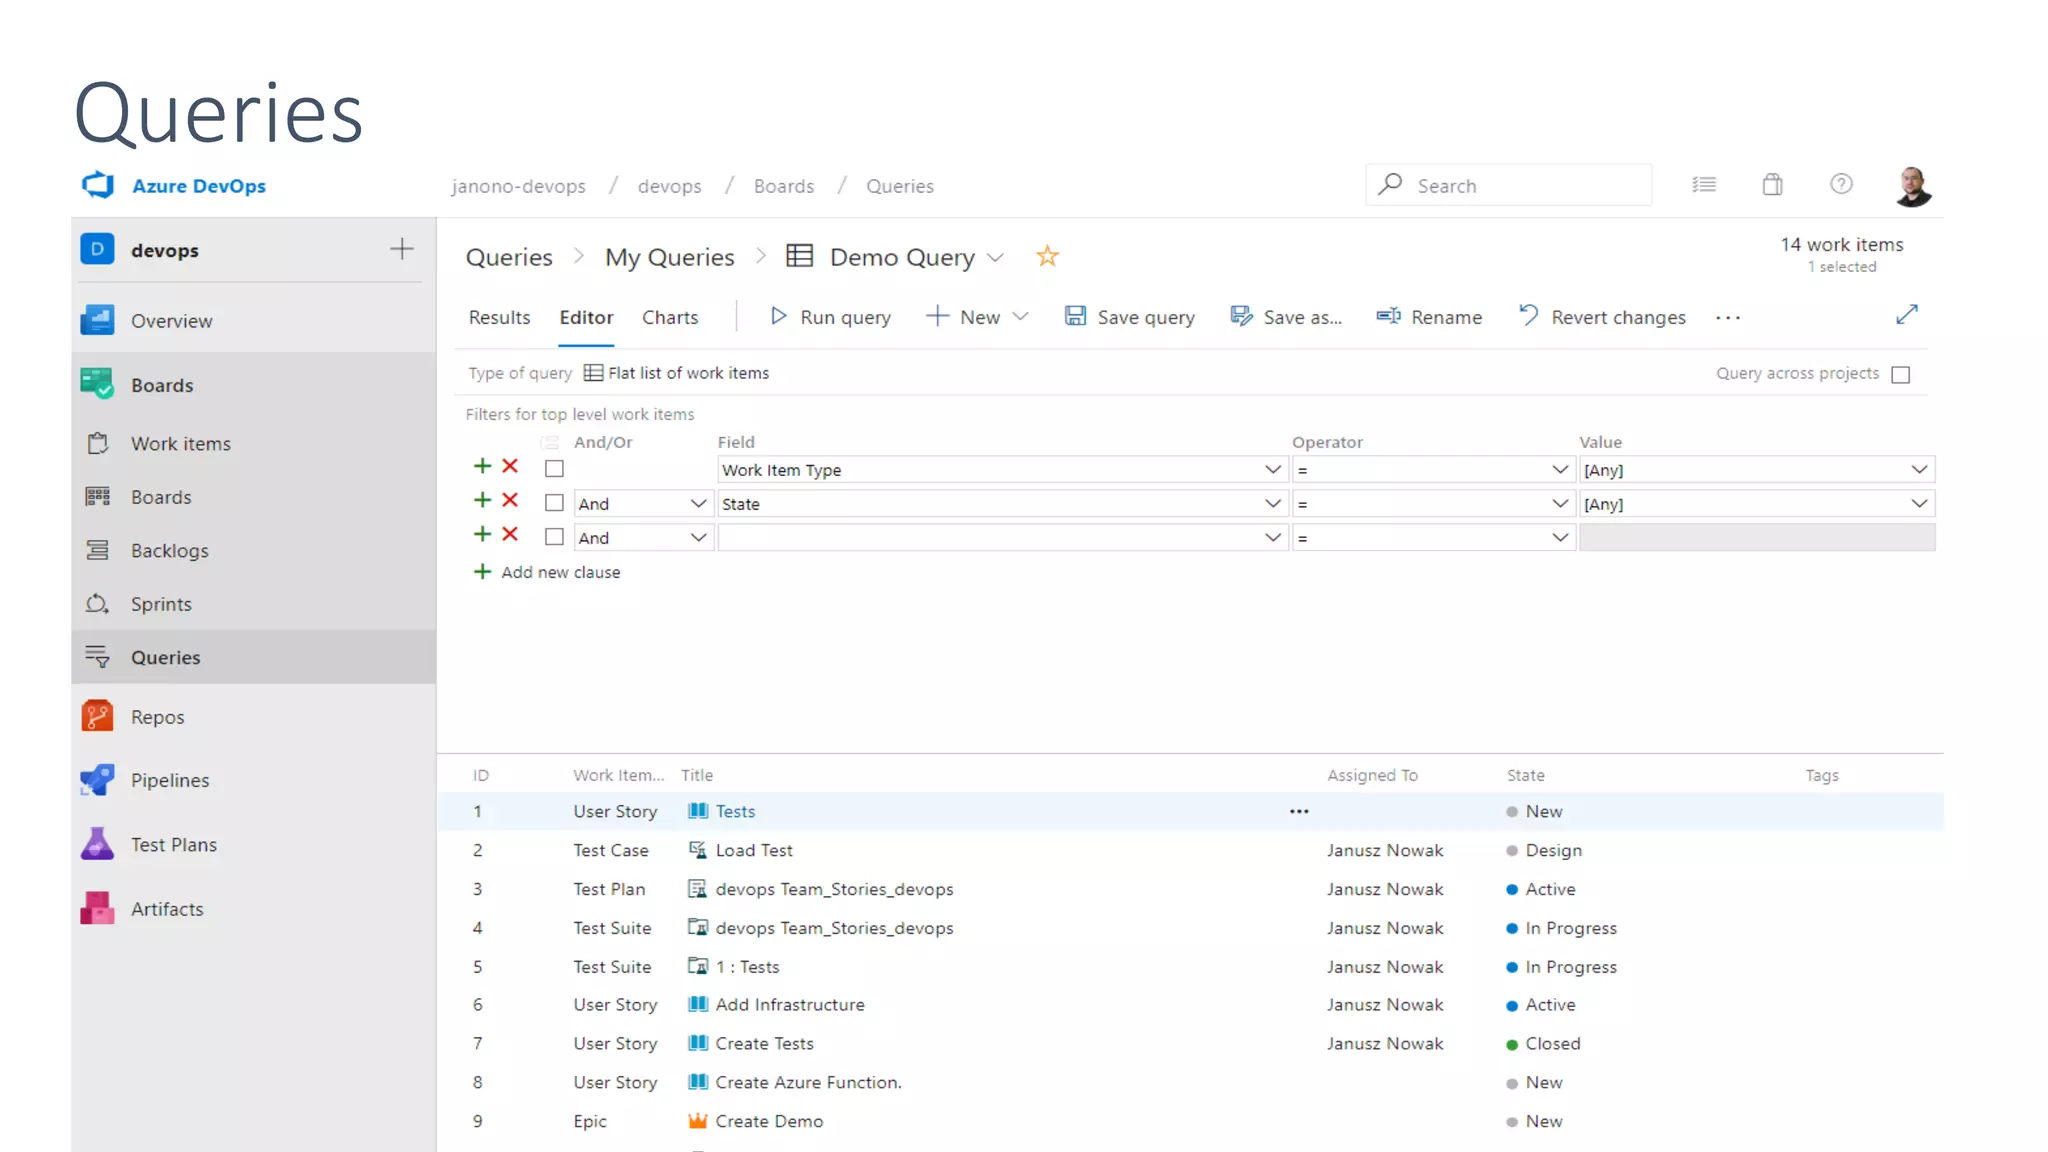Enable Query across projects checkbox
The height and width of the screenshot is (1152, 2048).
click(1901, 375)
